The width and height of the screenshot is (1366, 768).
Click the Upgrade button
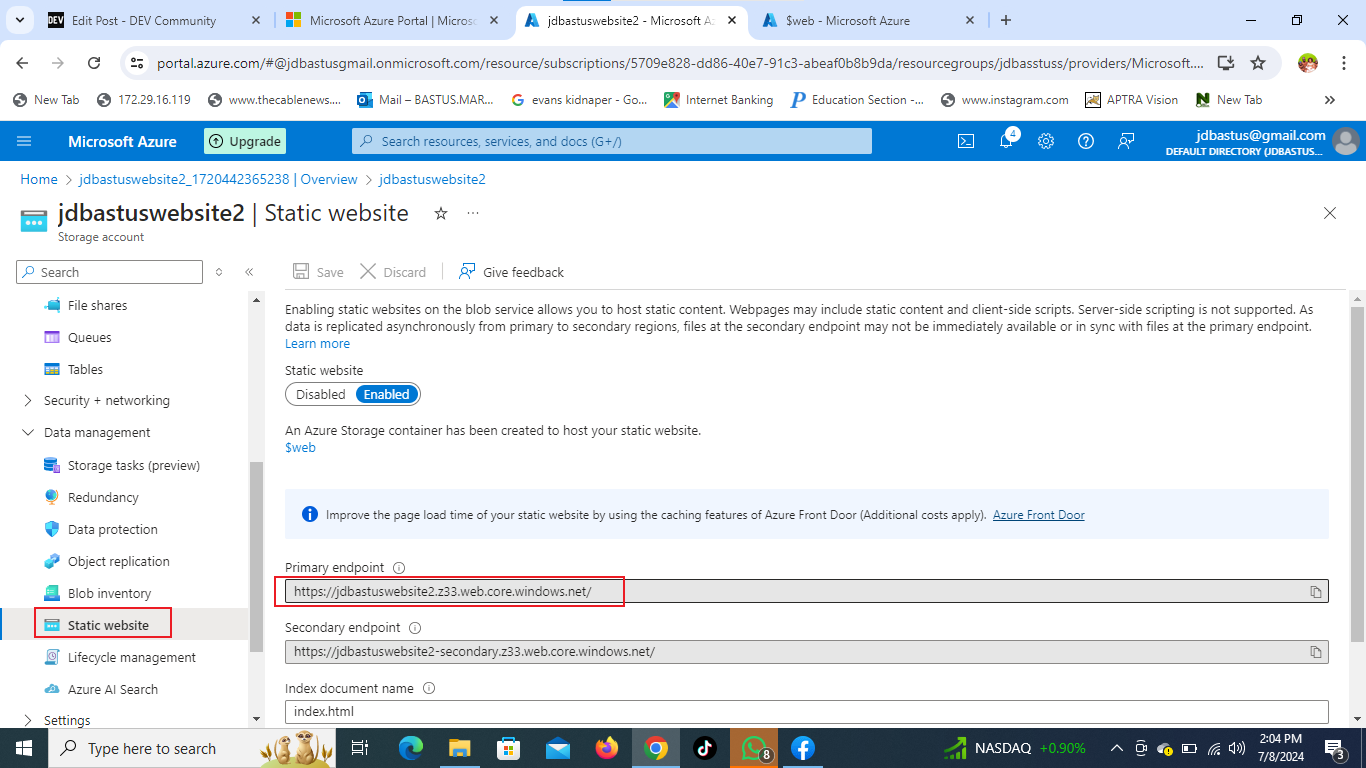(245, 141)
